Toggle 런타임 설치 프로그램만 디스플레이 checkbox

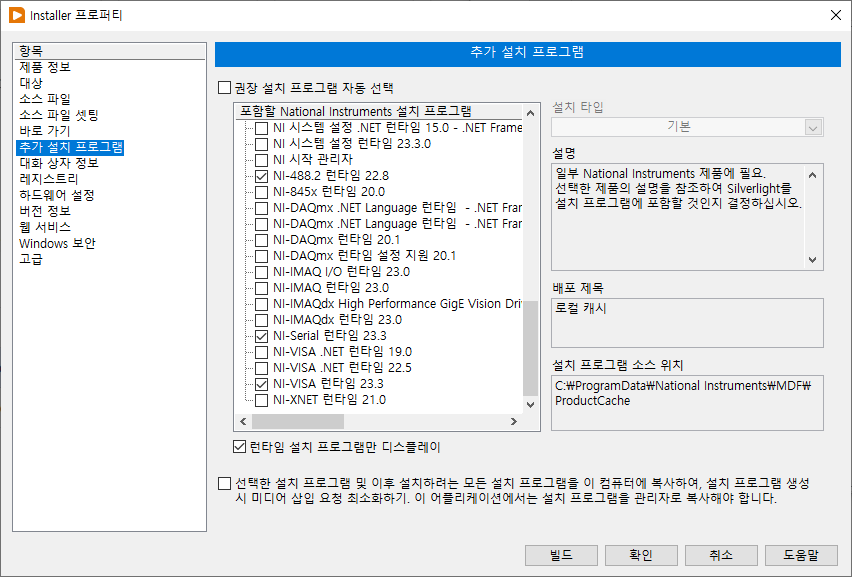[x=240, y=447]
